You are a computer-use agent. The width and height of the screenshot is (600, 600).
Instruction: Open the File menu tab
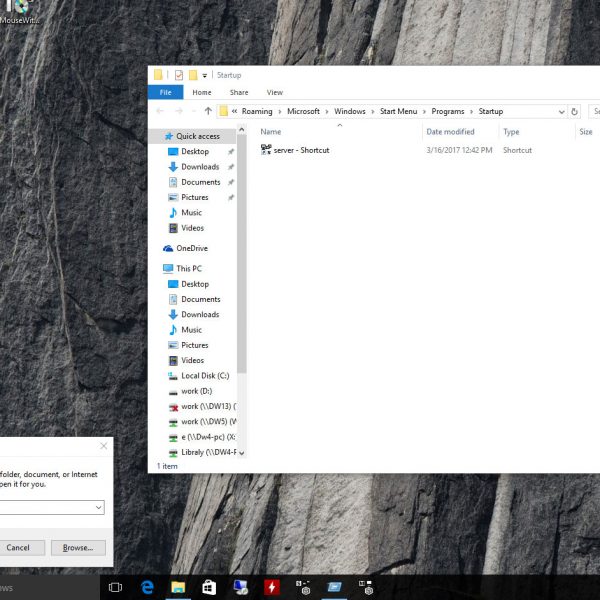(165, 92)
